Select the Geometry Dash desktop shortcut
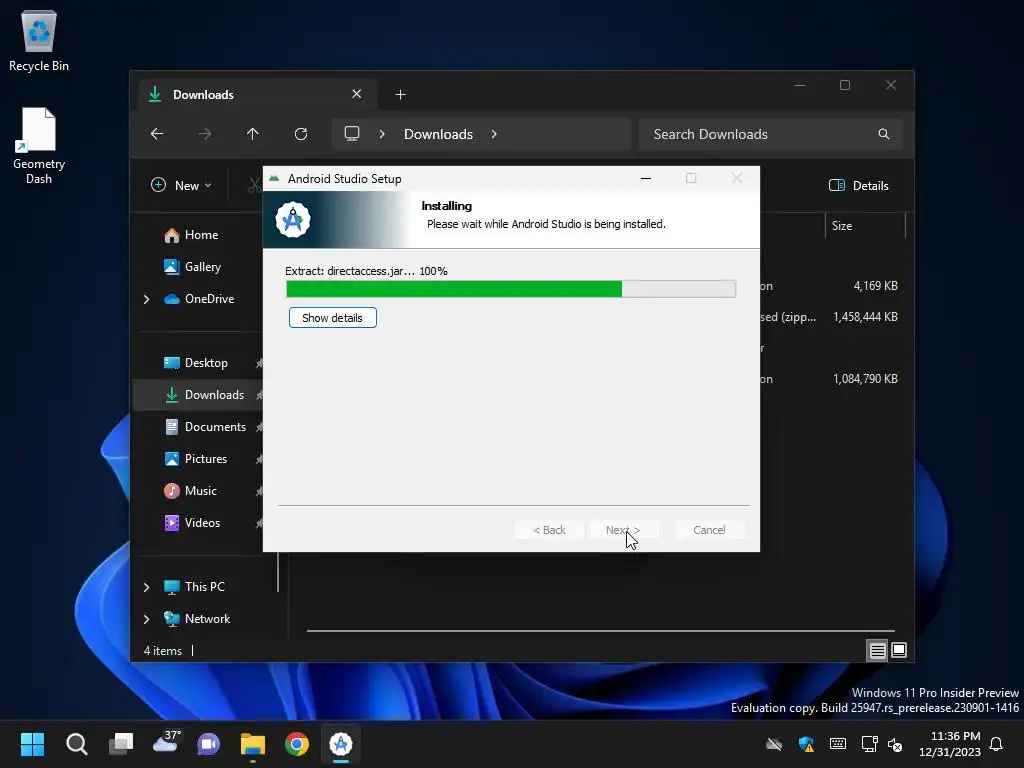 pyautogui.click(x=39, y=146)
